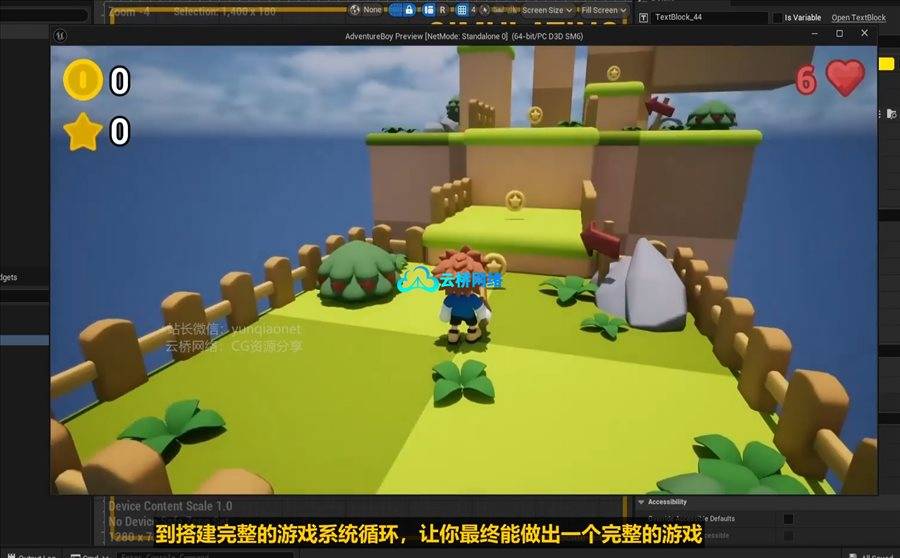
Task: Click the TextBlock_44 name field
Action: [708, 18]
